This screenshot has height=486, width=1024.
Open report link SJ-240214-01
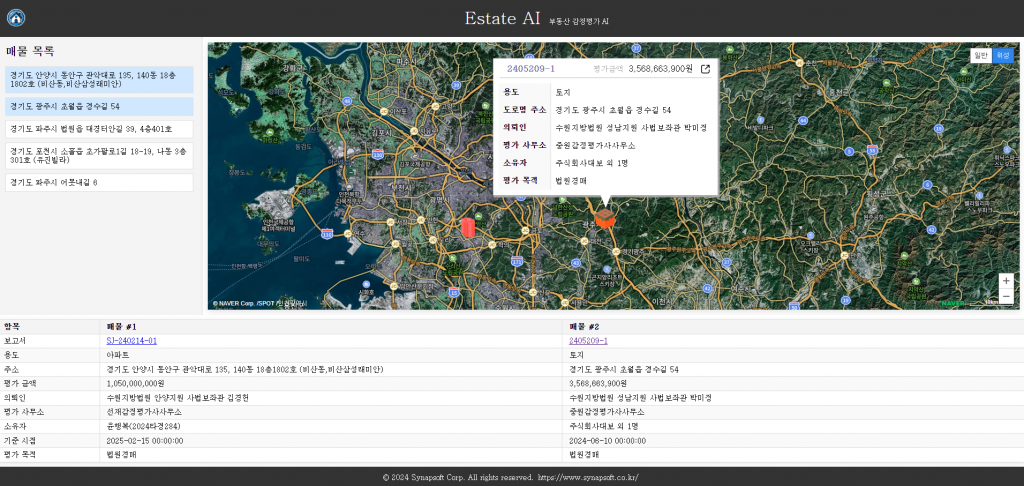tap(131, 341)
